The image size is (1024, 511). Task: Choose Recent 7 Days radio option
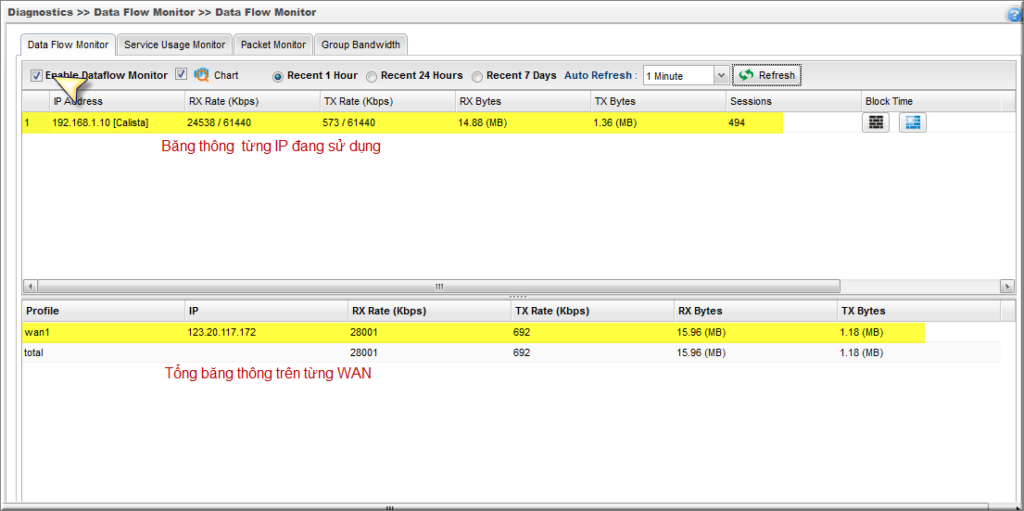(x=477, y=76)
